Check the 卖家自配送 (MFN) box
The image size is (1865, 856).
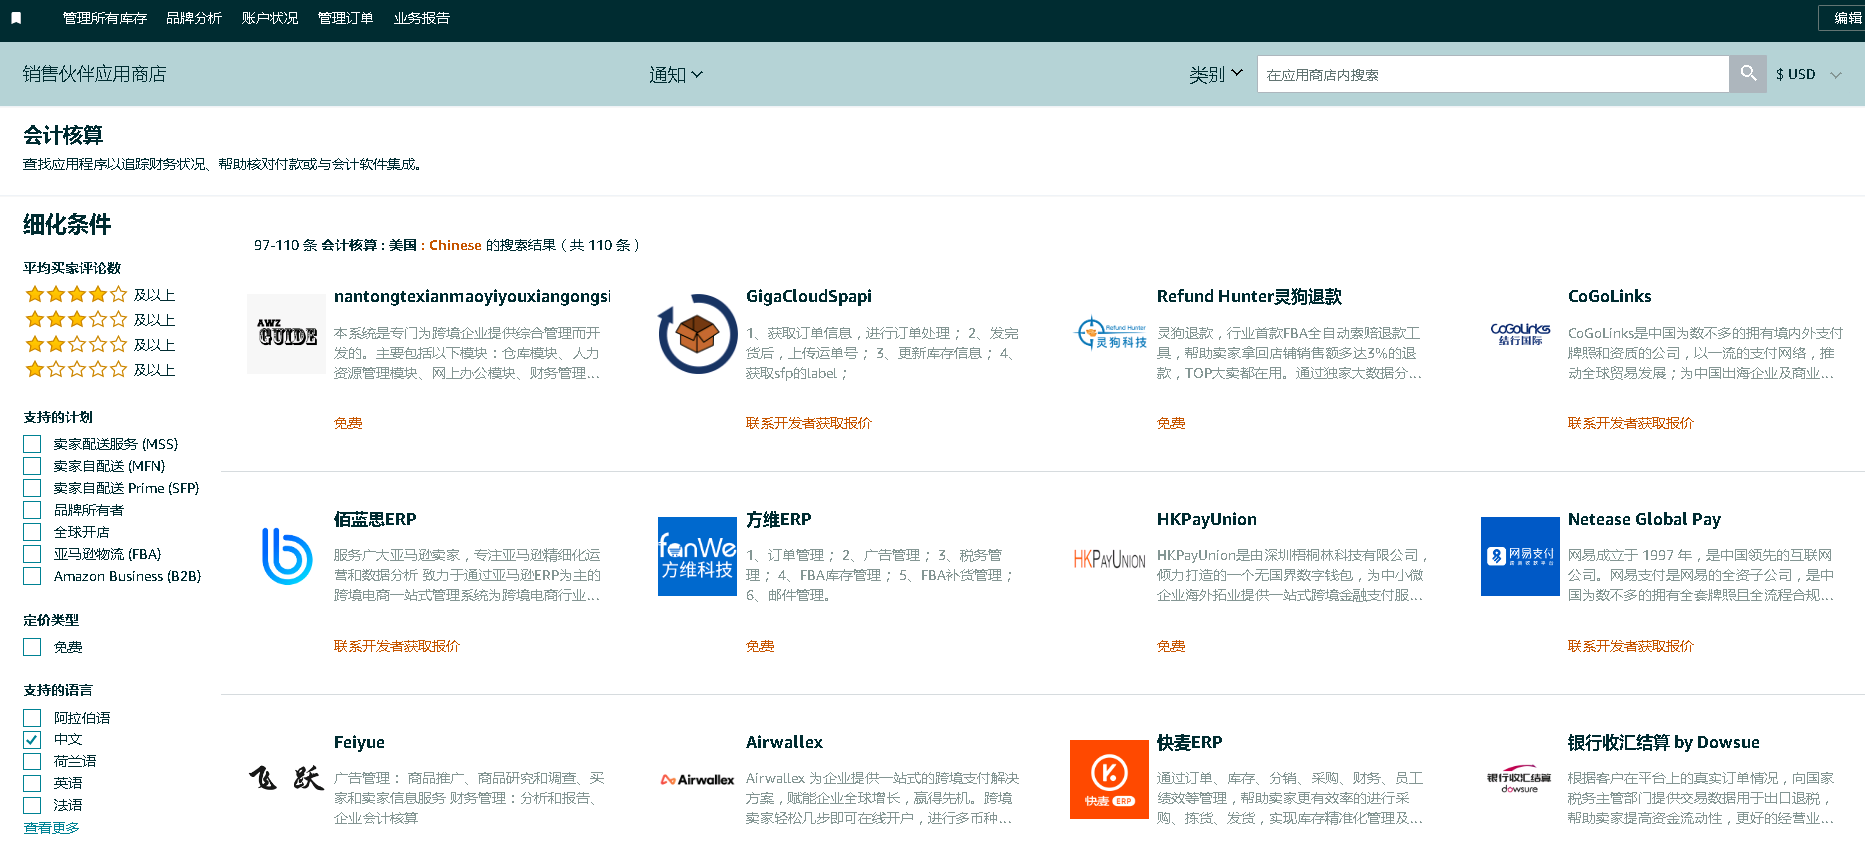tap(32, 466)
